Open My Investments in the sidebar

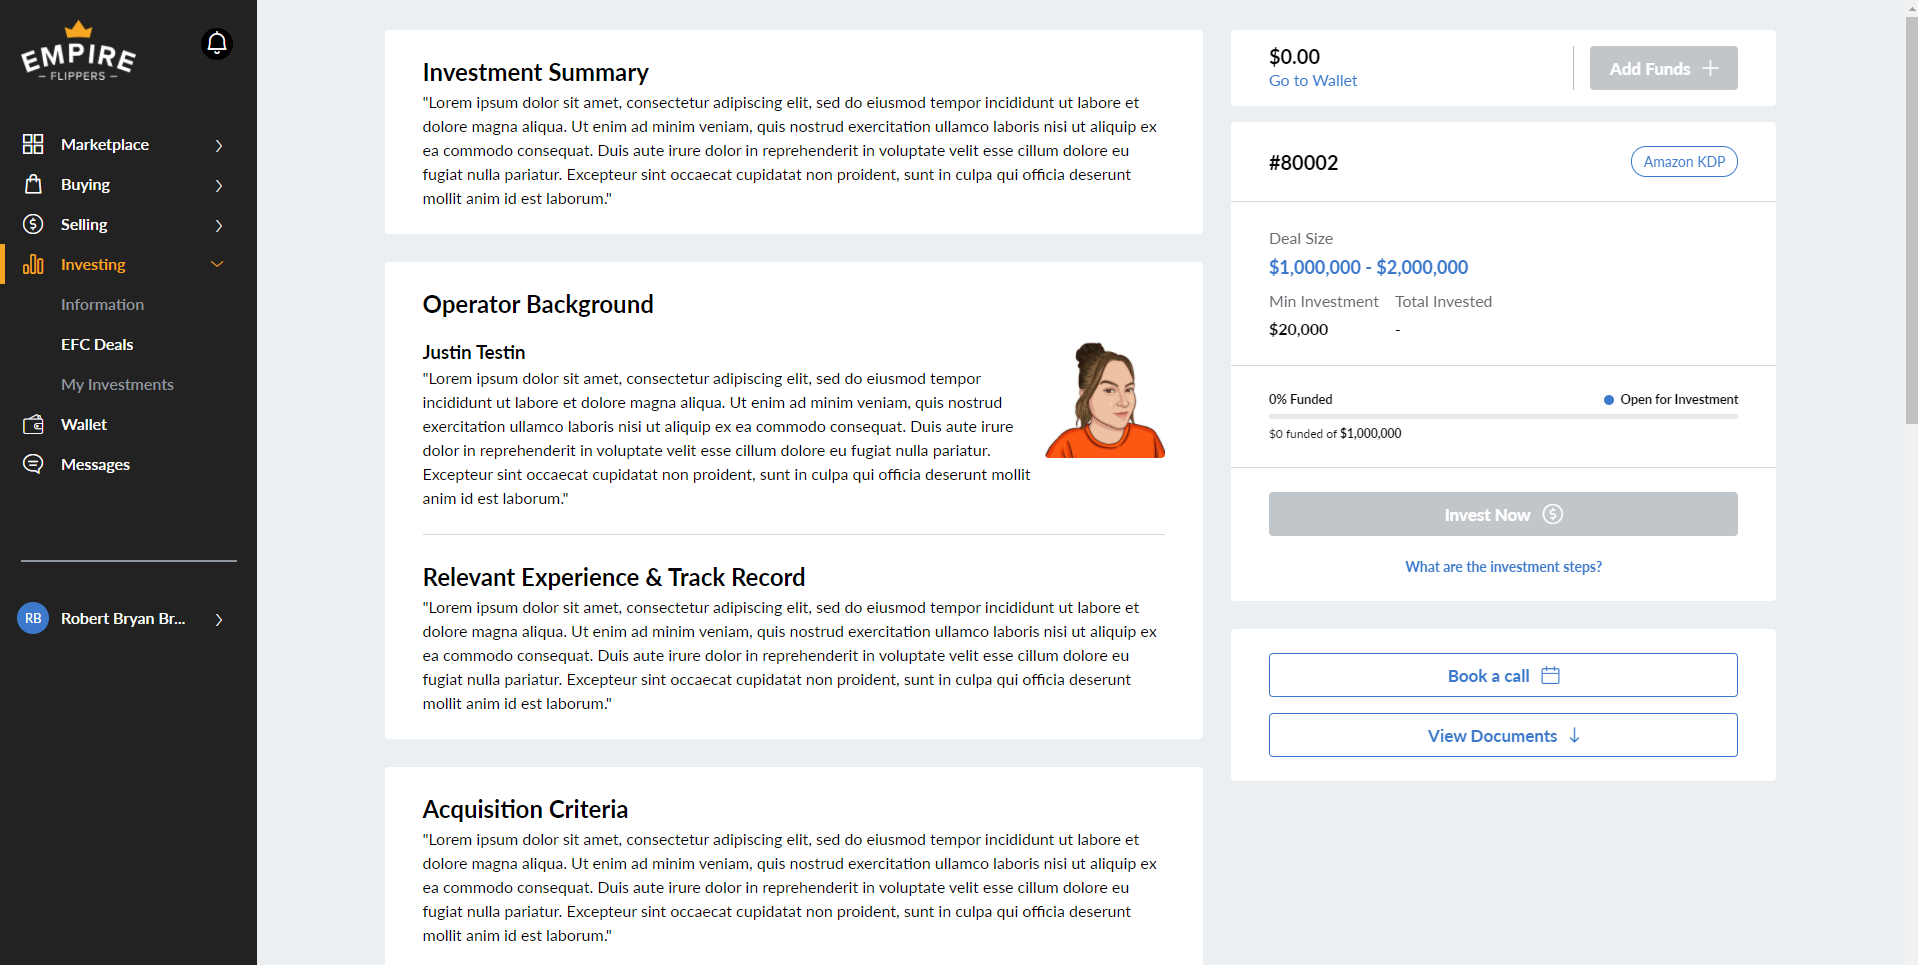click(117, 384)
